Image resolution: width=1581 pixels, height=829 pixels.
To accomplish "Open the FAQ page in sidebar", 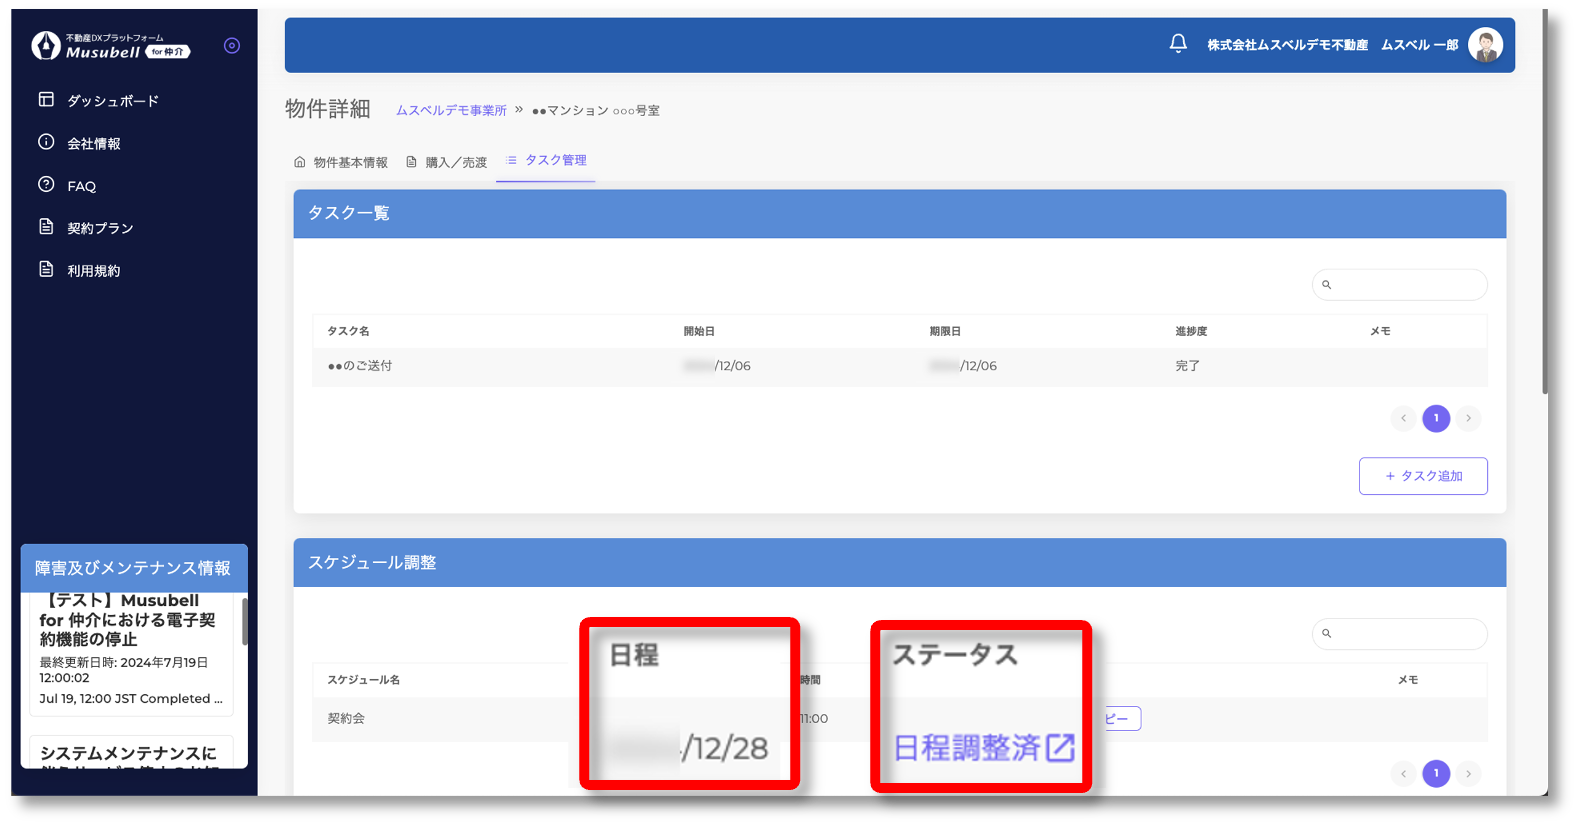I will click(81, 186).
